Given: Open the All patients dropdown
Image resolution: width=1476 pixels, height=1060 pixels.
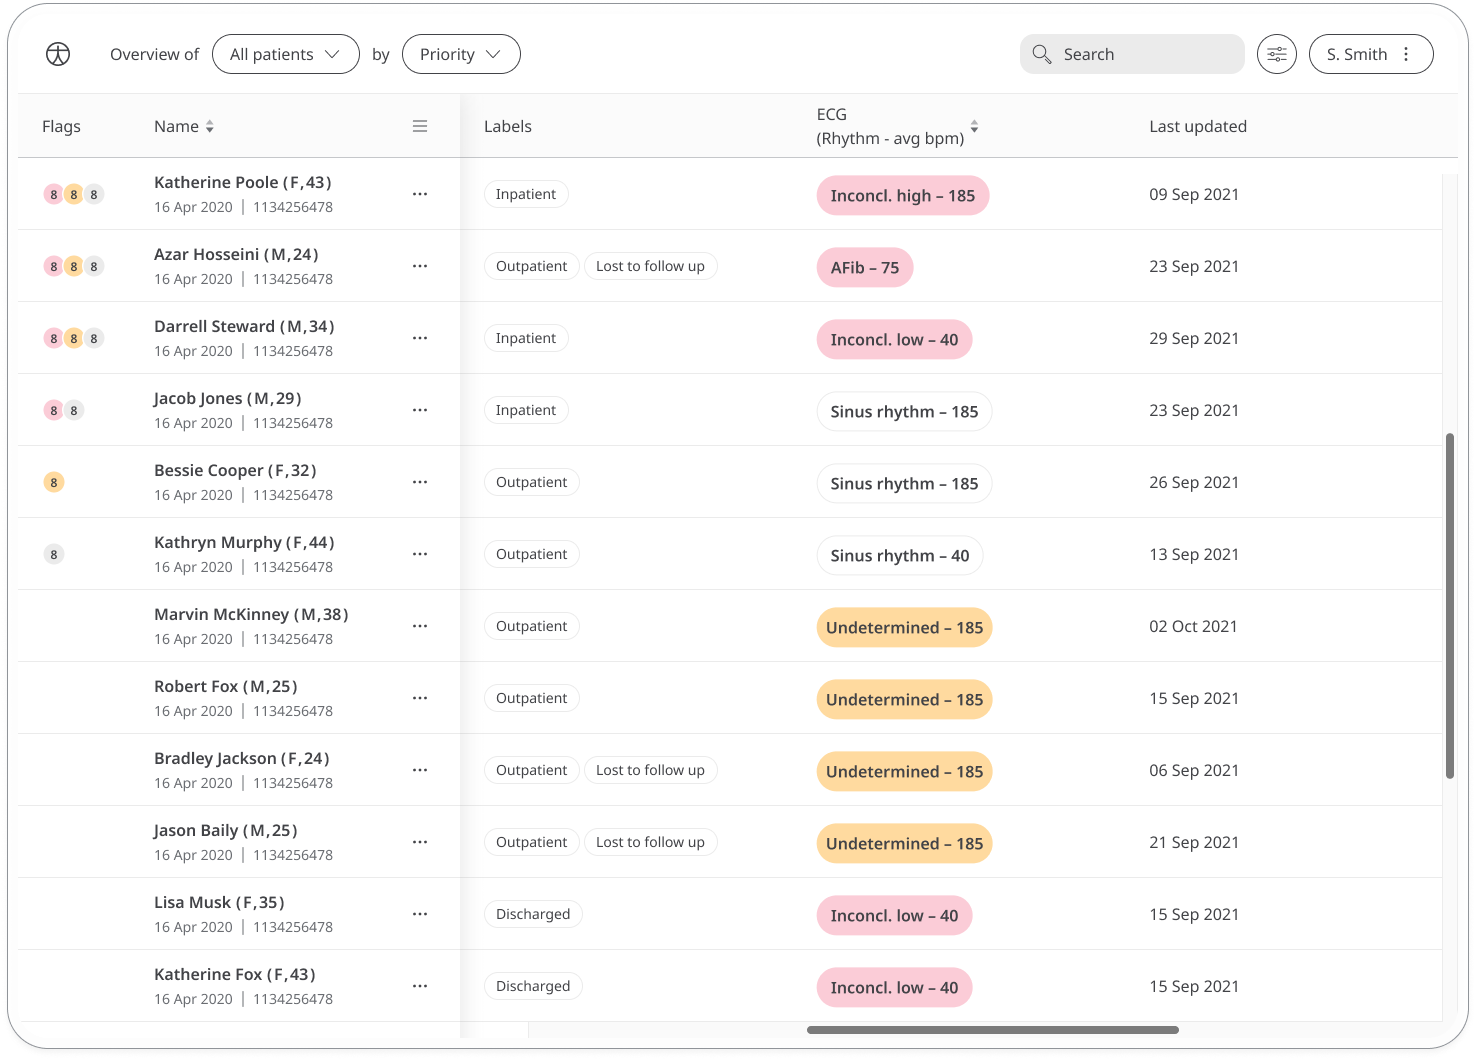Looking at the screenshot, I should (x=286, y=54).
